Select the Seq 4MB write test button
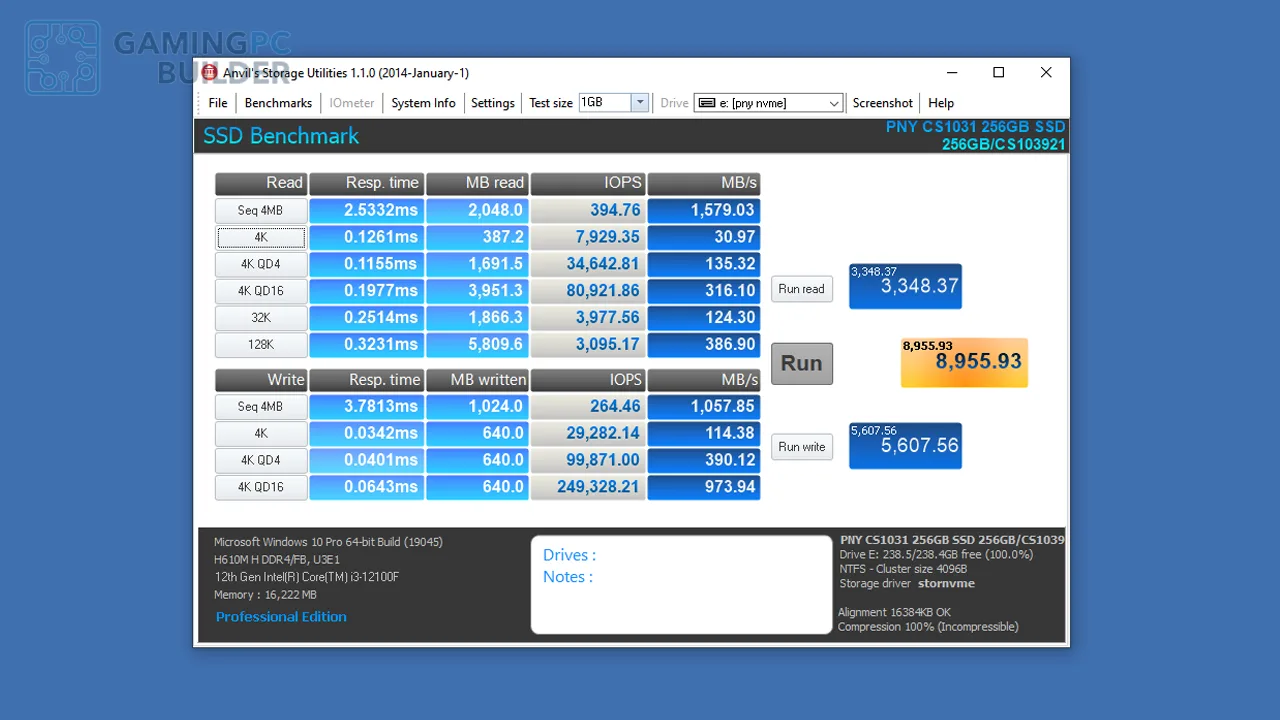Viewport: 1280px width, 720px height. (261, 407)
